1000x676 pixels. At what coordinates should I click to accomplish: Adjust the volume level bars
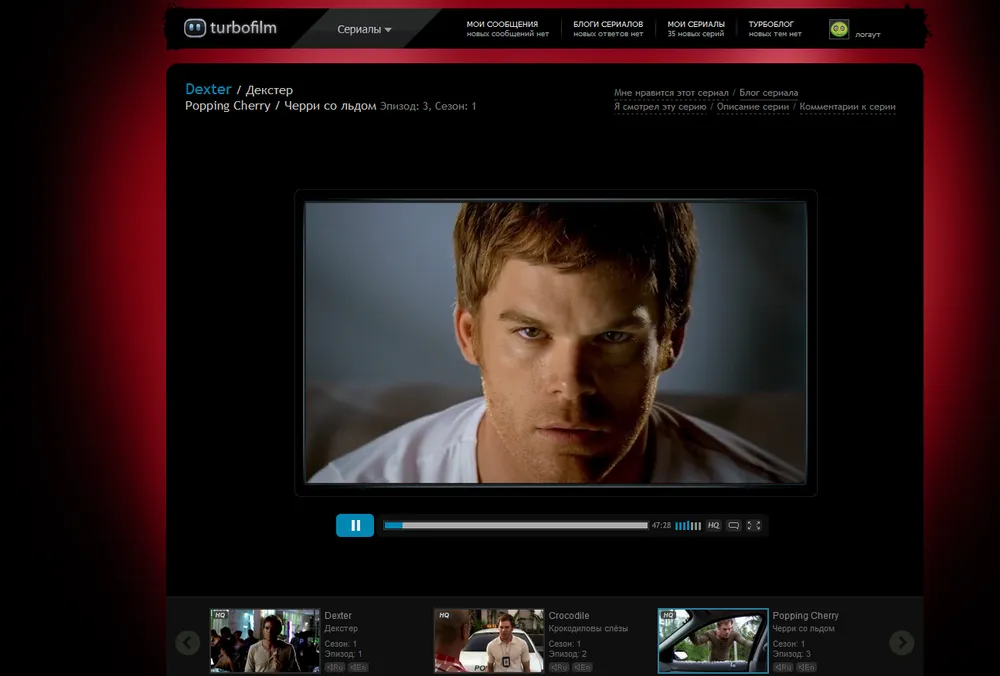[688, 525]
